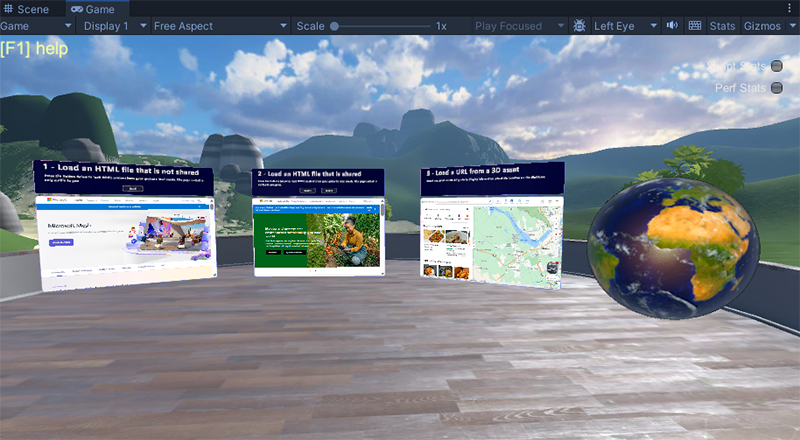Expand the Free Aspect resolution dropdown
This screenshot has height=440, width=800.
tap(220, 26)
